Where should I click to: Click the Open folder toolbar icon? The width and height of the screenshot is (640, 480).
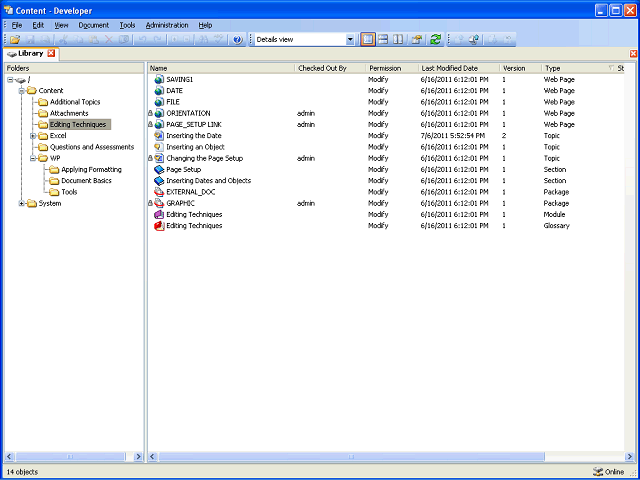tap(15, 40)
